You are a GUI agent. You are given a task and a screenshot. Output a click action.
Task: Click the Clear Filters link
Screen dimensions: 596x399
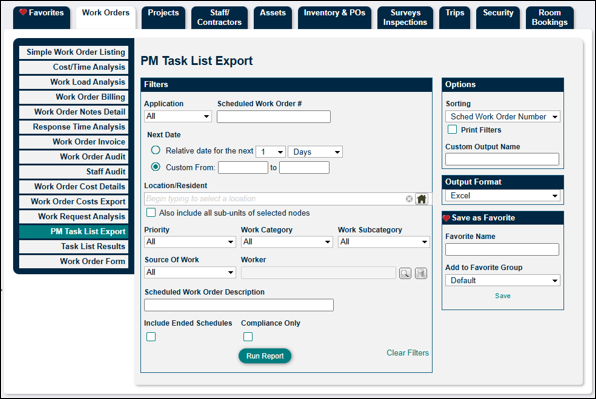pos(407,353)
